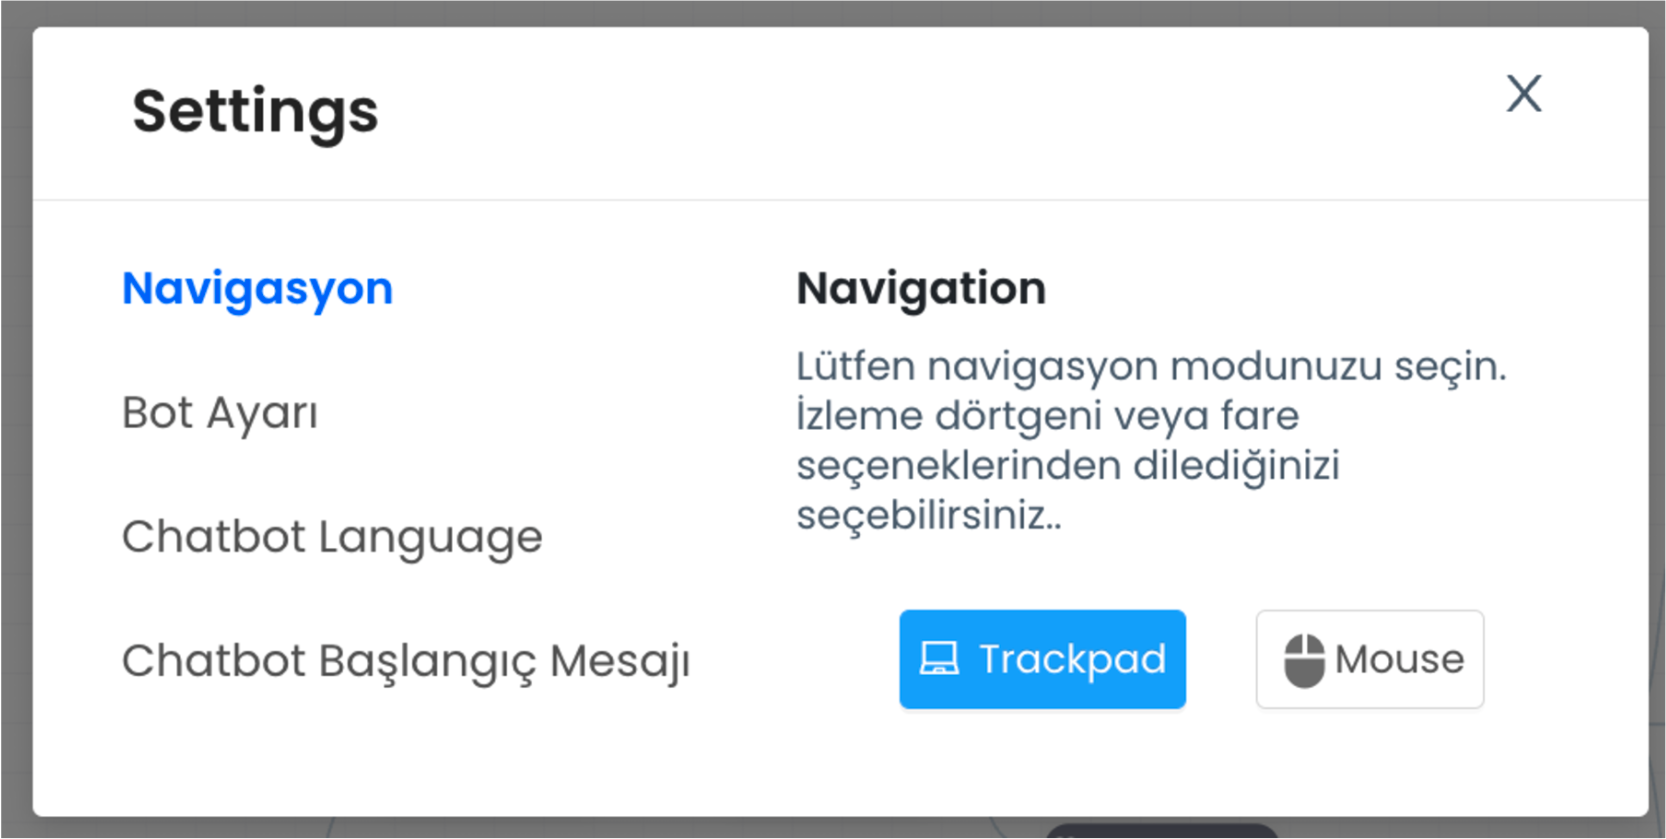Click the "Trackpad" label text
Image resolution: width=1666 pixels, height=839 pixels.
(1072, 659)
